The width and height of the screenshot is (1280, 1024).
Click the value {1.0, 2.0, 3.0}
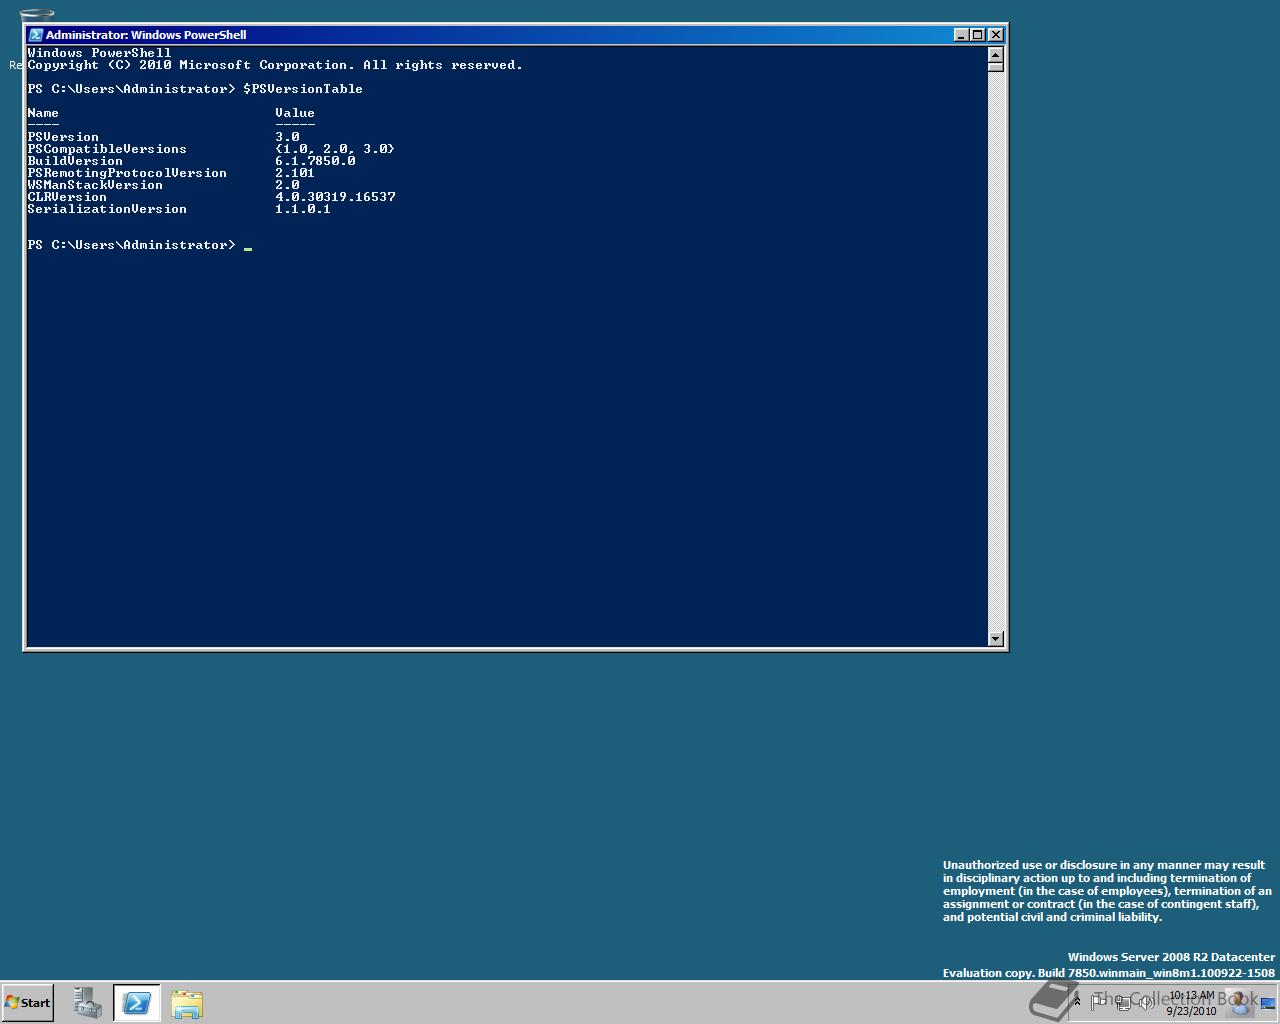click(335, 149)
